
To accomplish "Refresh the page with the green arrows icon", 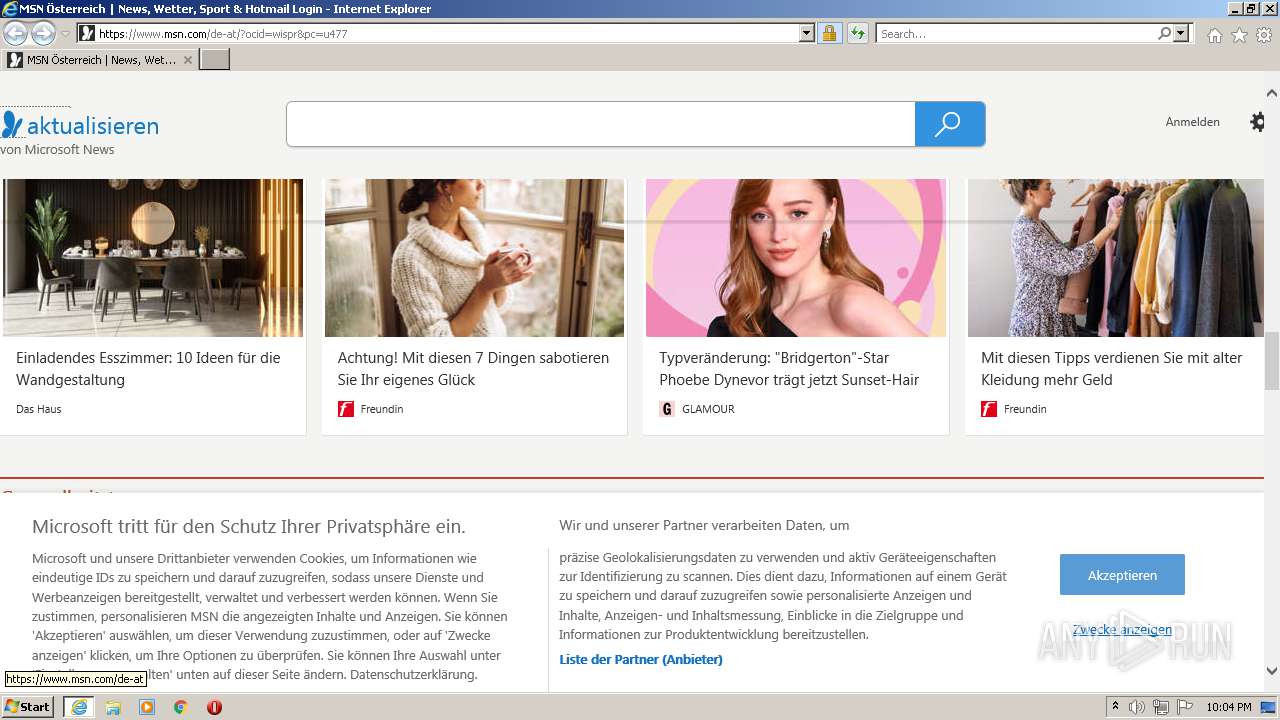I will point(857,34).
